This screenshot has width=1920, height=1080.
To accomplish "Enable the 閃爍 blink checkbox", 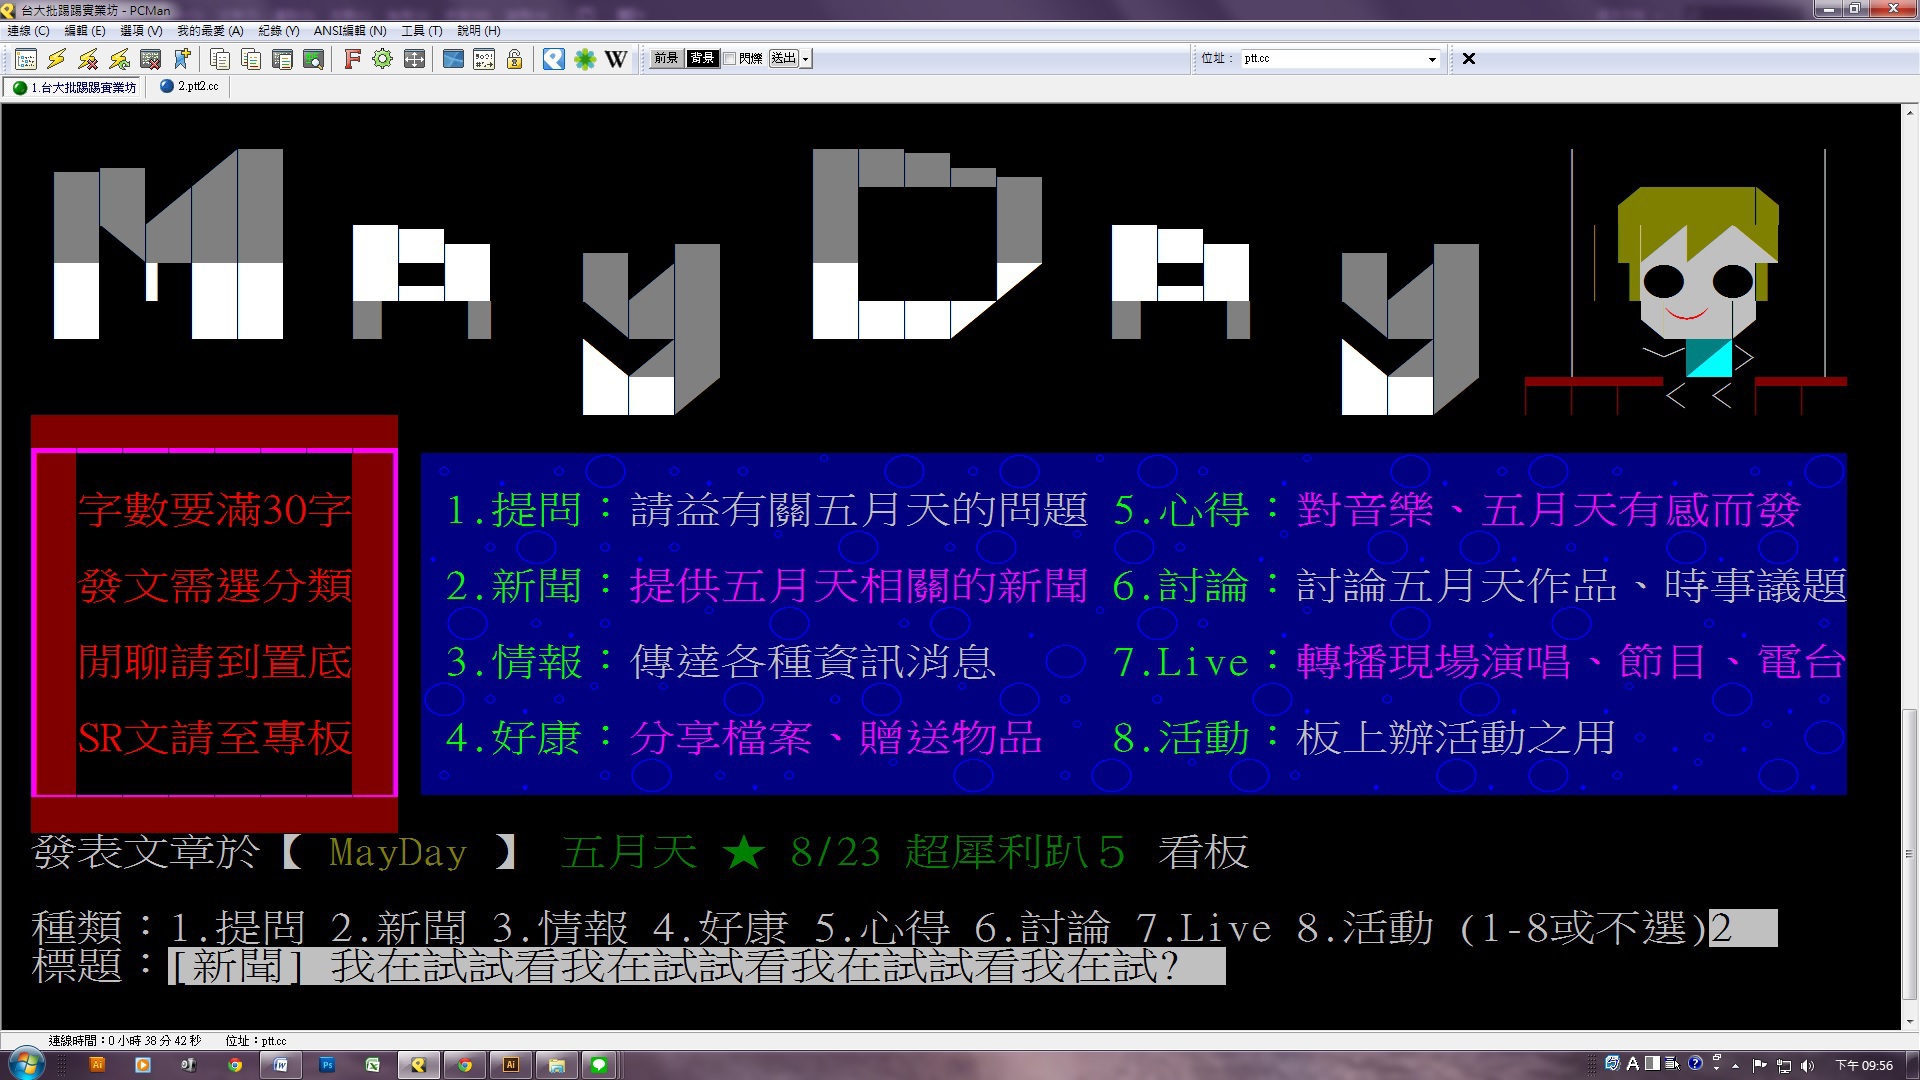I will coord(730,59).
